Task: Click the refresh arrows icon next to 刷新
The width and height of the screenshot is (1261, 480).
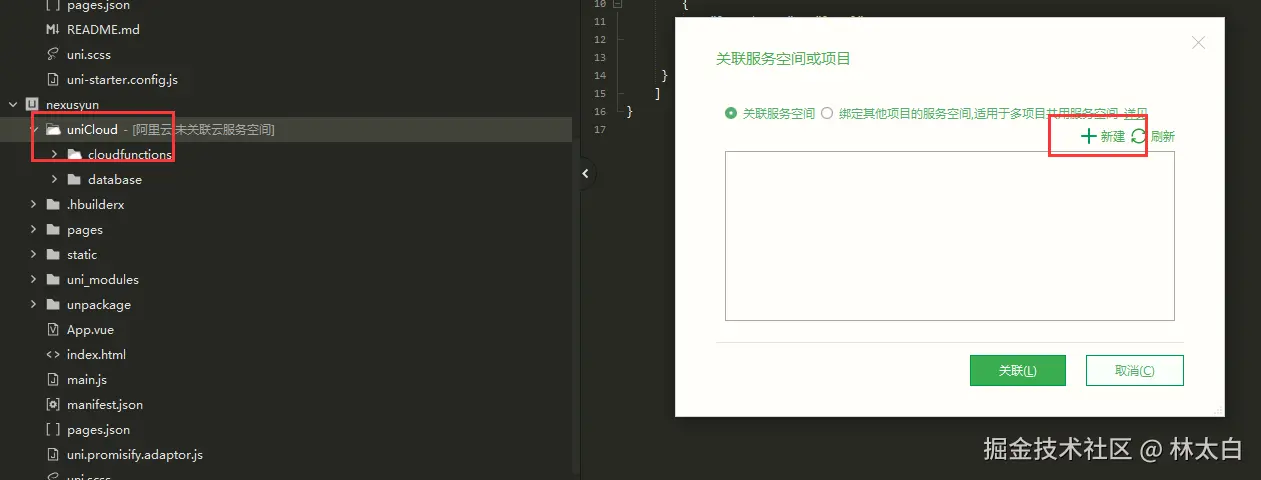Action: coord(1139,136)
